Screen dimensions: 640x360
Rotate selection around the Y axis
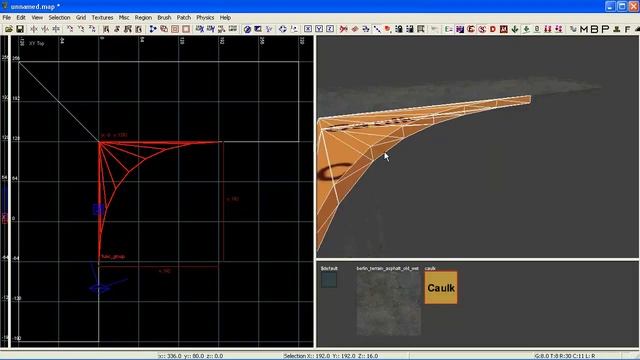coord(81,29)
